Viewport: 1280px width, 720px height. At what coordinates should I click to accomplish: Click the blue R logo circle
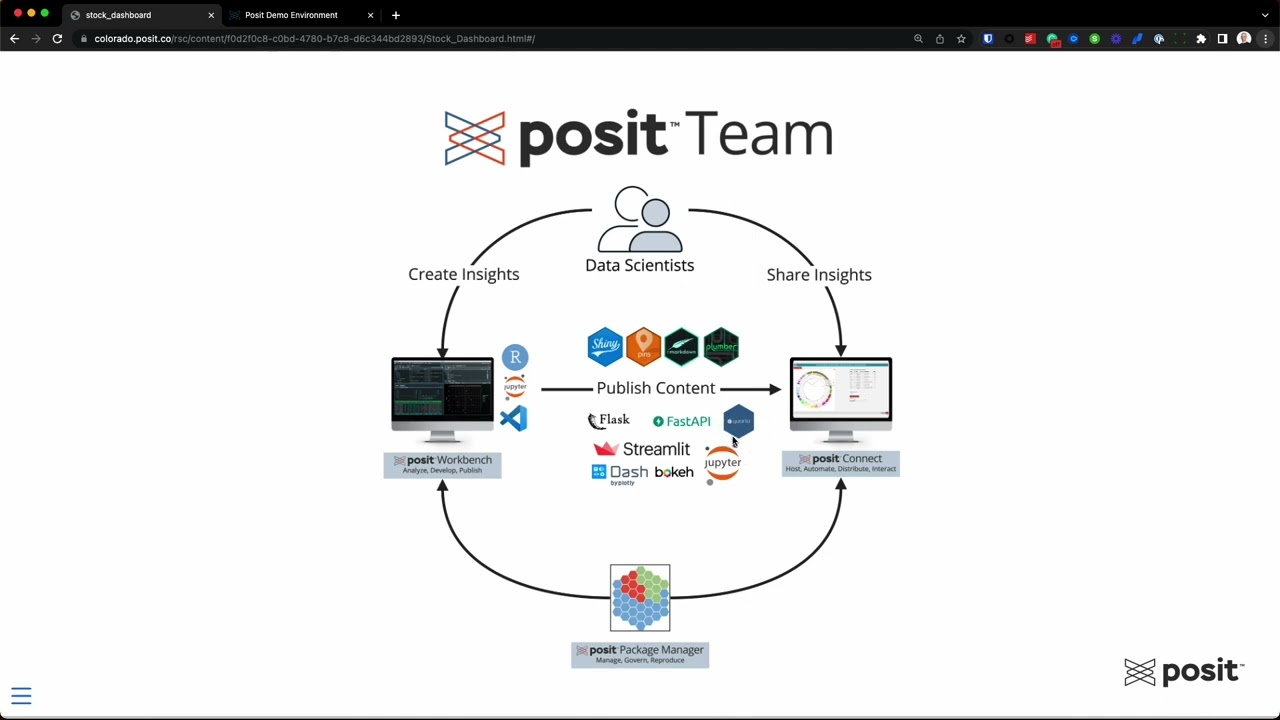[515, 357]
